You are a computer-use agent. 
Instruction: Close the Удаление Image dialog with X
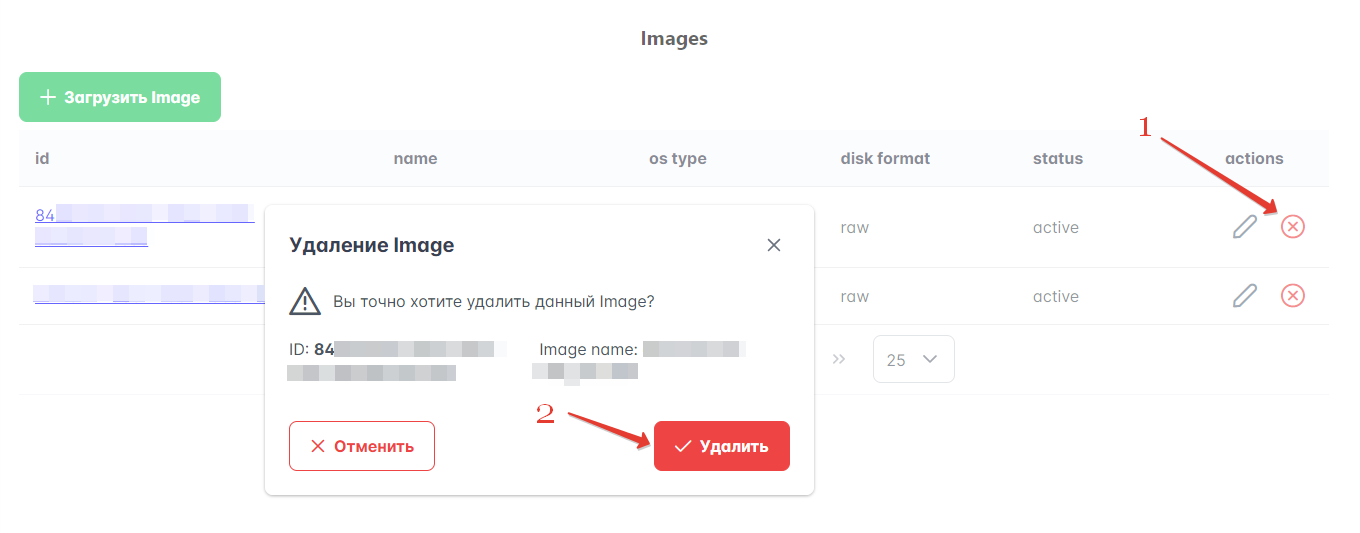[x=773, y=245]
